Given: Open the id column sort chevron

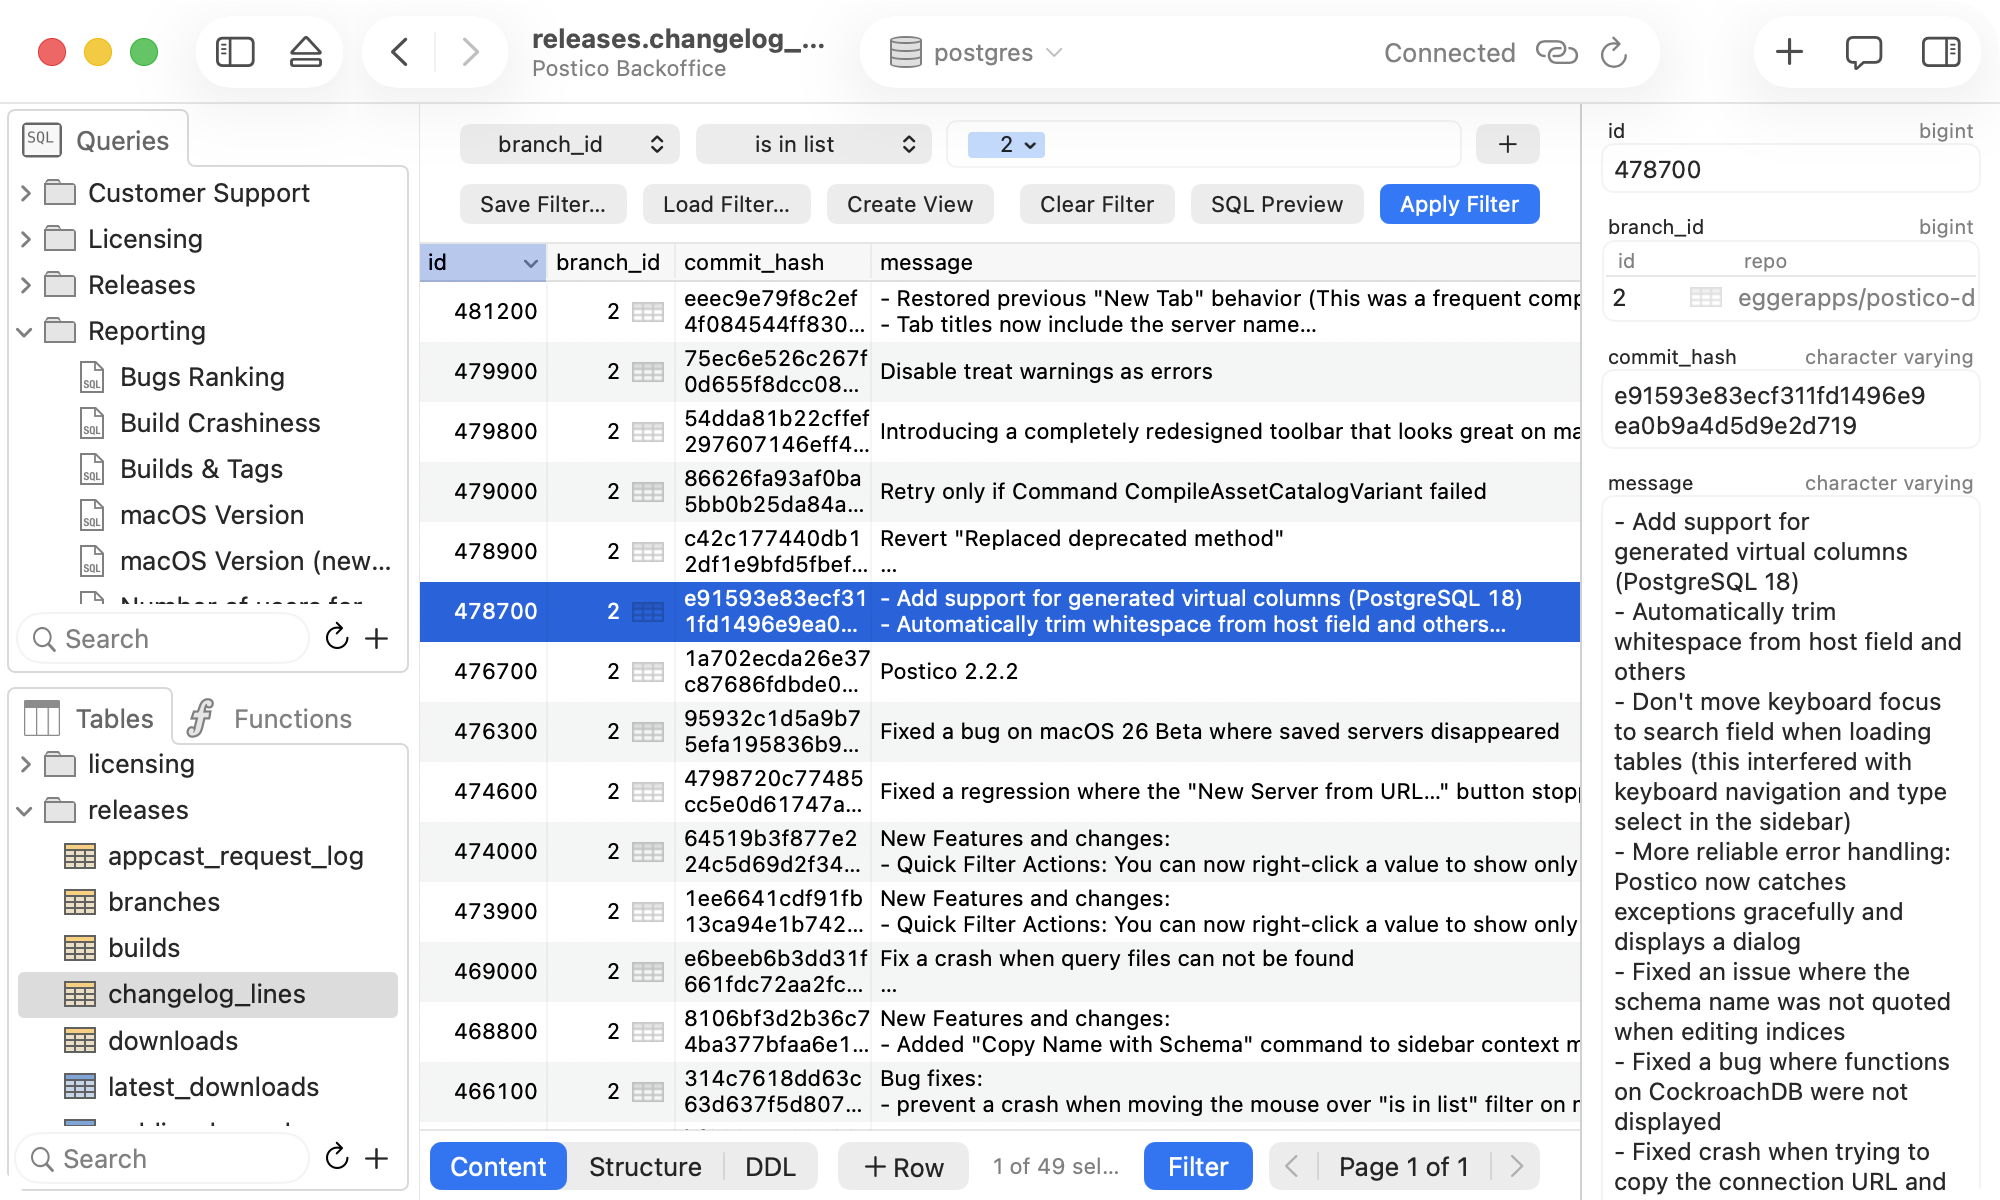Looking at the screenshot, I should click(x=530, y=263).
